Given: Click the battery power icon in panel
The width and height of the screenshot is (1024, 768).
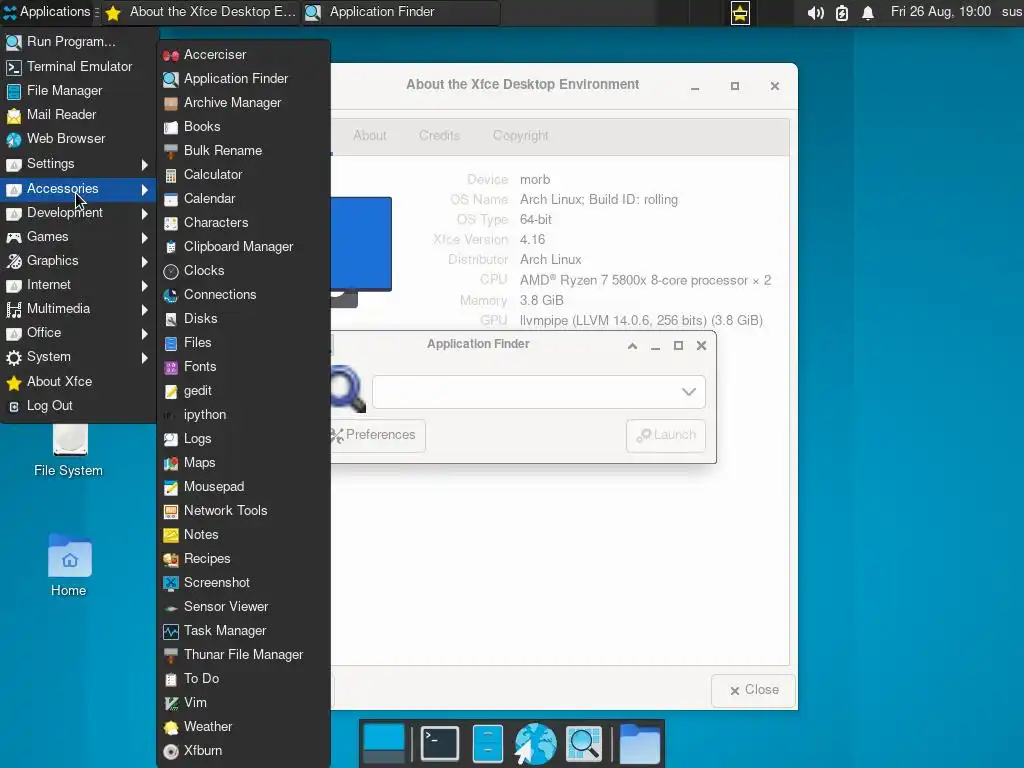Looking at the screenshot, I should [x=842, y=12].
